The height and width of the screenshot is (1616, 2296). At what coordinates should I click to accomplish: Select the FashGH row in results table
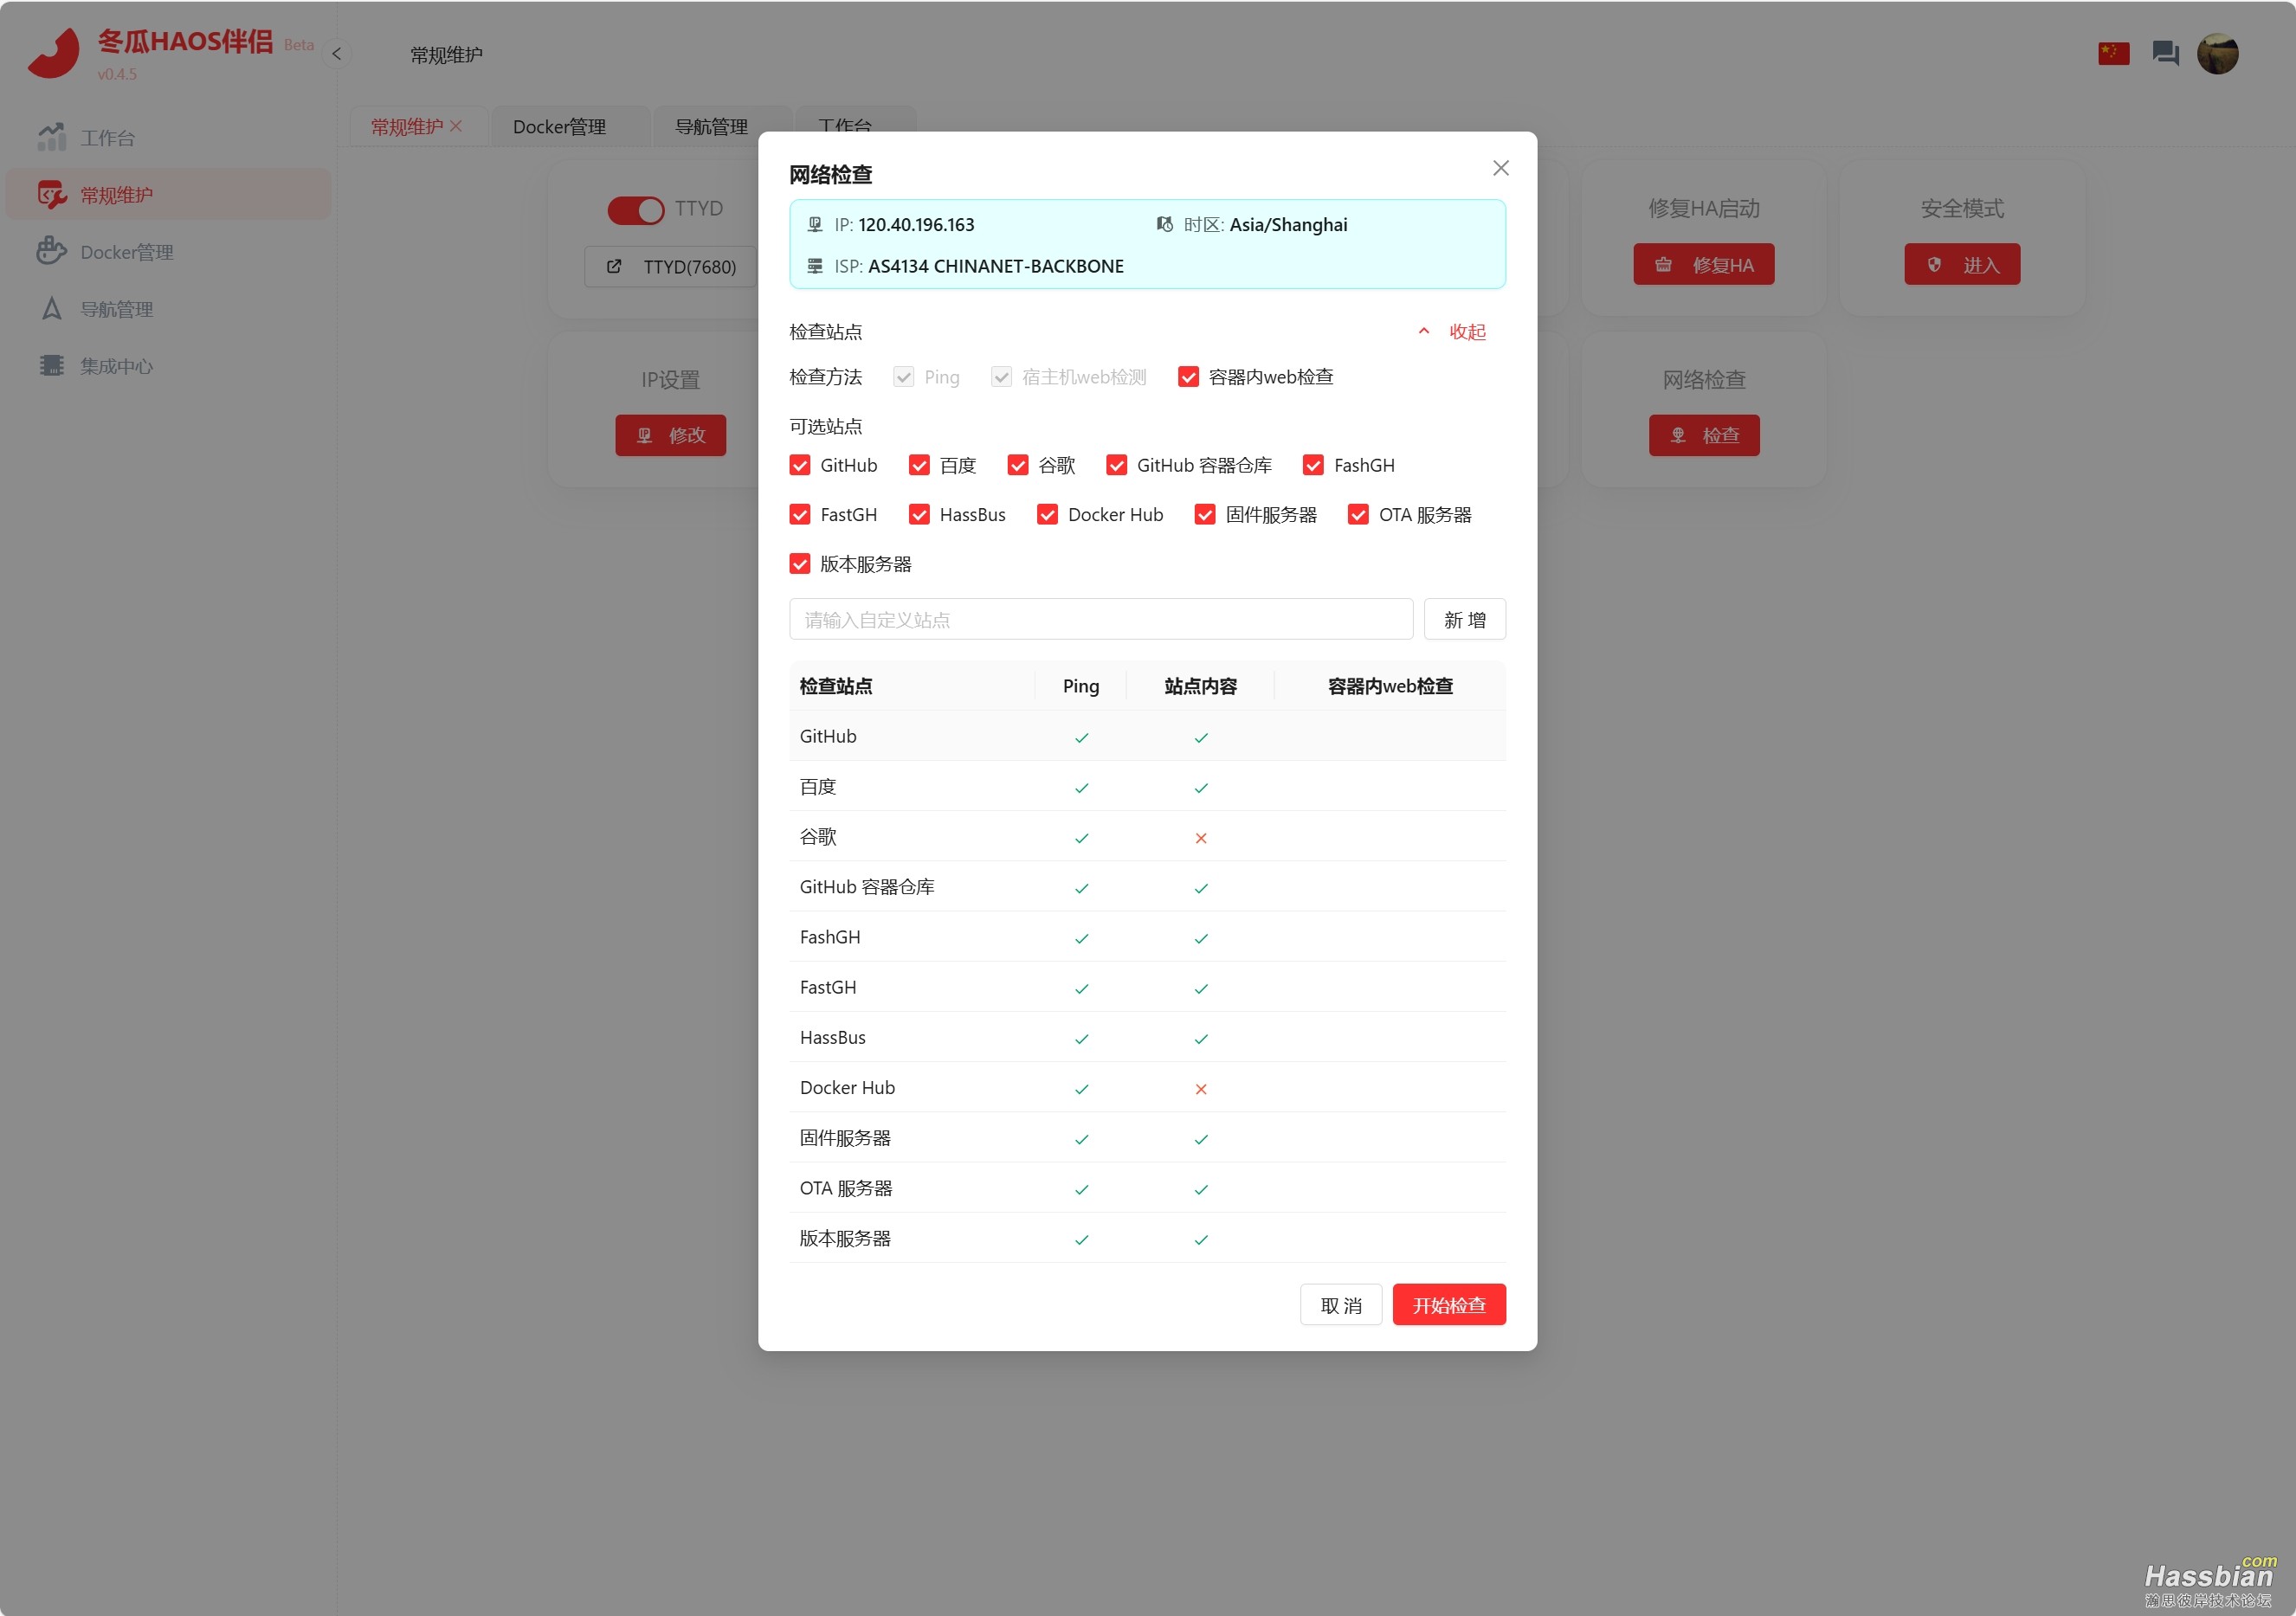(1147, 937)
